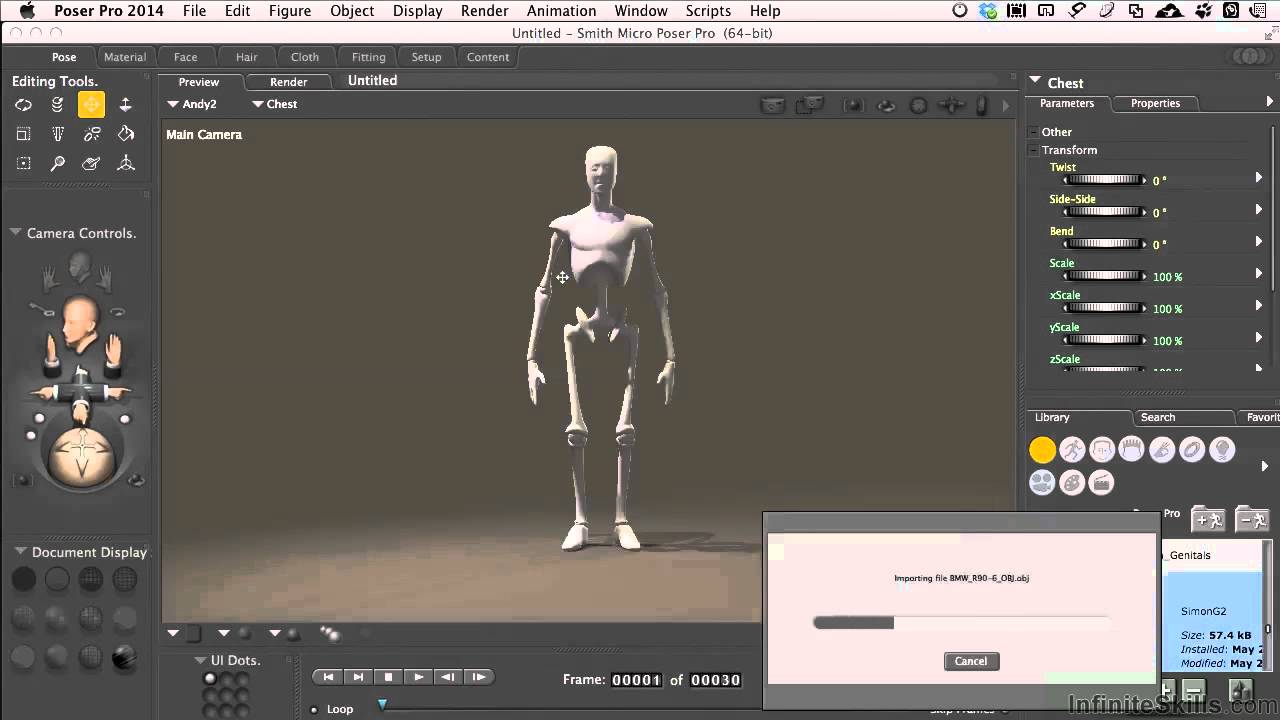Open the Render menu in menu bar

[482, 11]
